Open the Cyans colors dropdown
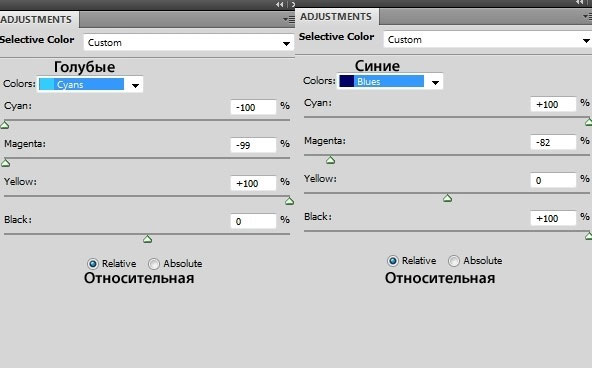592x368 pixels. pyautogui.click(x=90, y=84)
